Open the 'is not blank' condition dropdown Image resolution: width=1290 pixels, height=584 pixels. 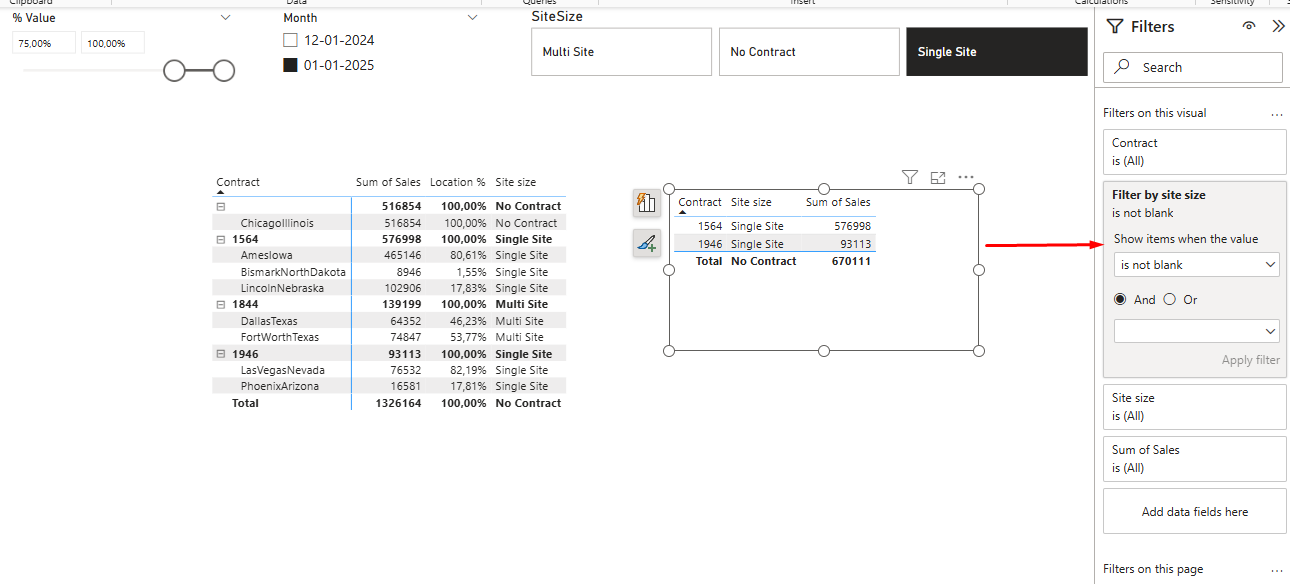pyautogui.click(x=1197, y=265)
